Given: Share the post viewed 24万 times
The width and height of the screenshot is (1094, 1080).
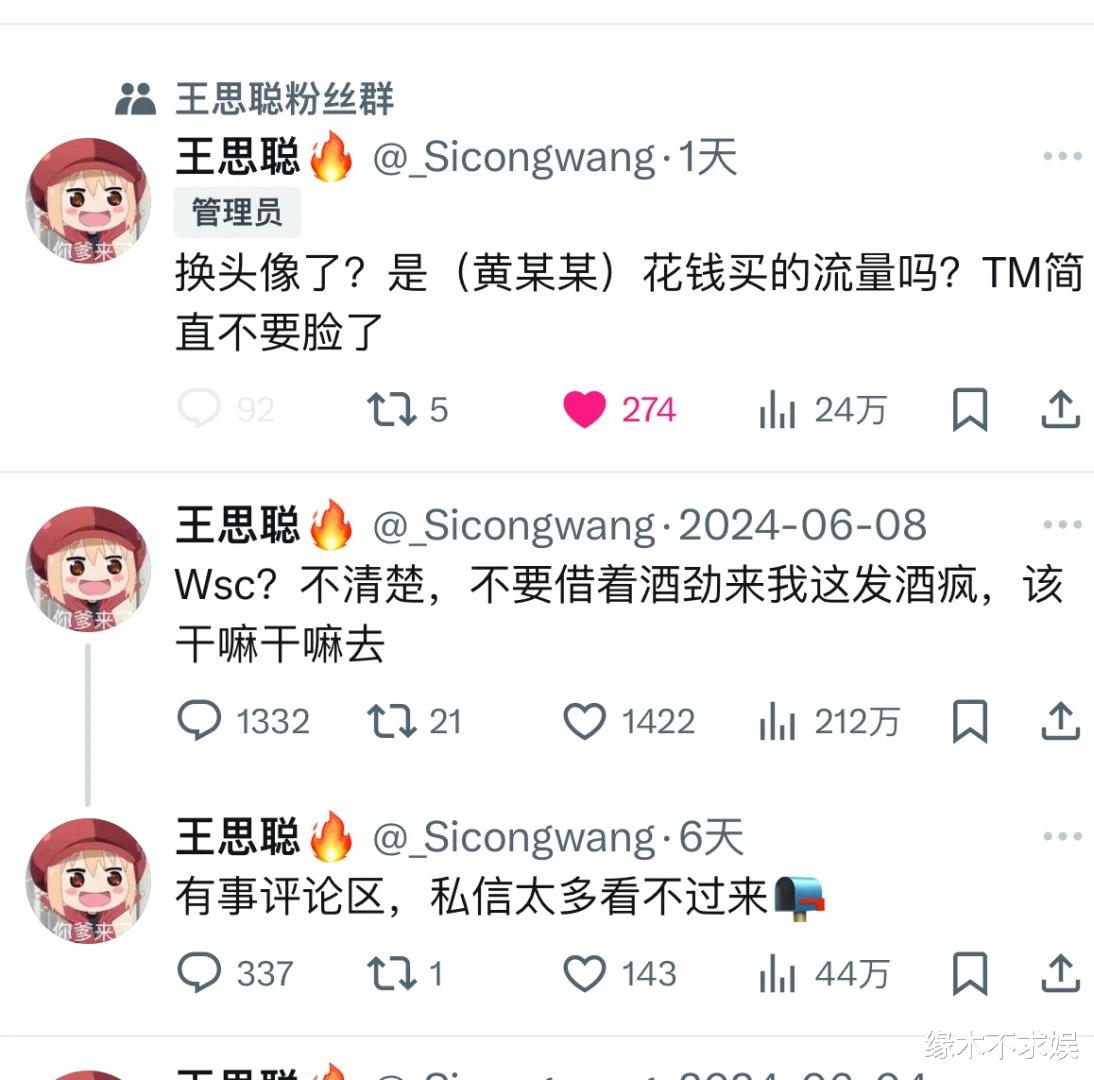Looking at the screenshot, I should pos(1061,410).
